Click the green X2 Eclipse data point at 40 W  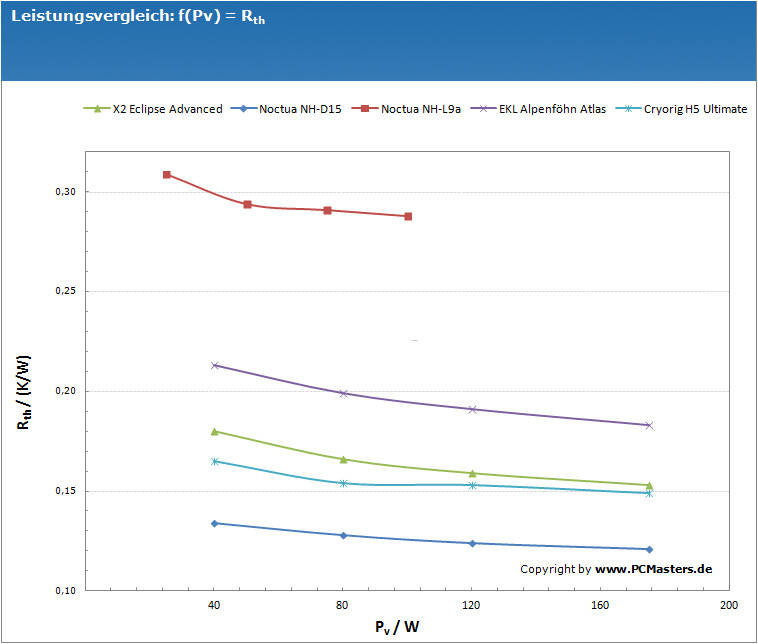[215, 432]
